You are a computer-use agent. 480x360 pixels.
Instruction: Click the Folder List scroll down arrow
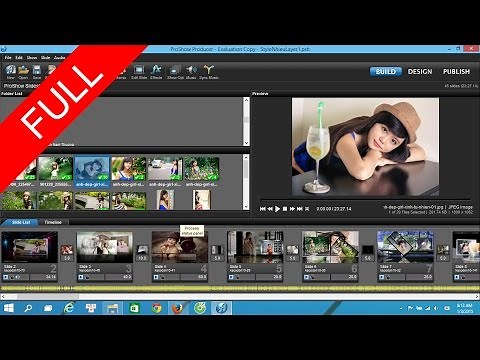tap(246, 143)
